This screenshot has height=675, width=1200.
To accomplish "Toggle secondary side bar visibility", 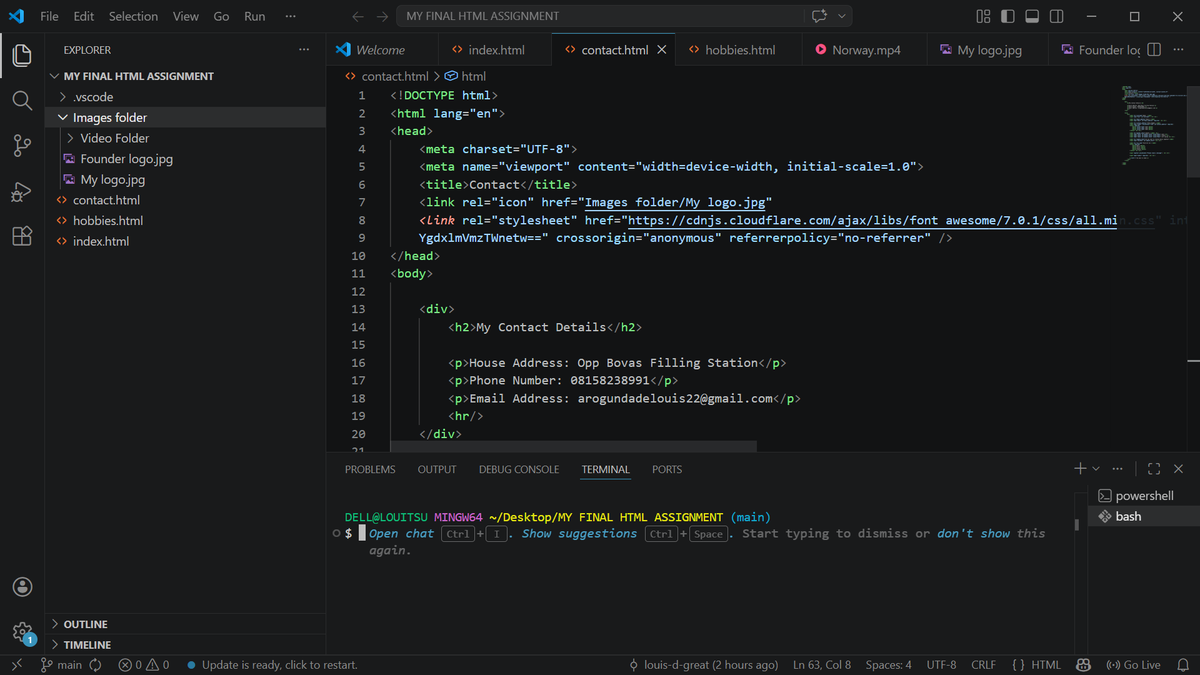I will [1056, 16].
